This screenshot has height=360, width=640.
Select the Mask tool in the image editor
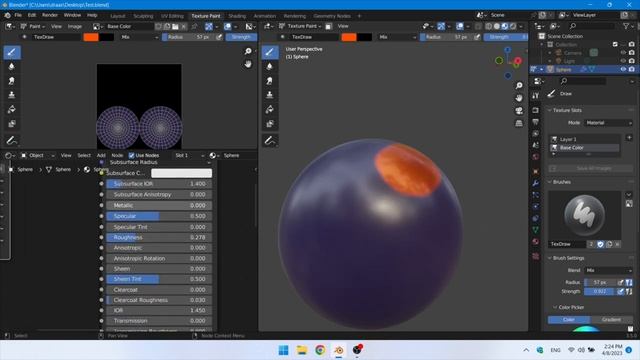[11, 124]
